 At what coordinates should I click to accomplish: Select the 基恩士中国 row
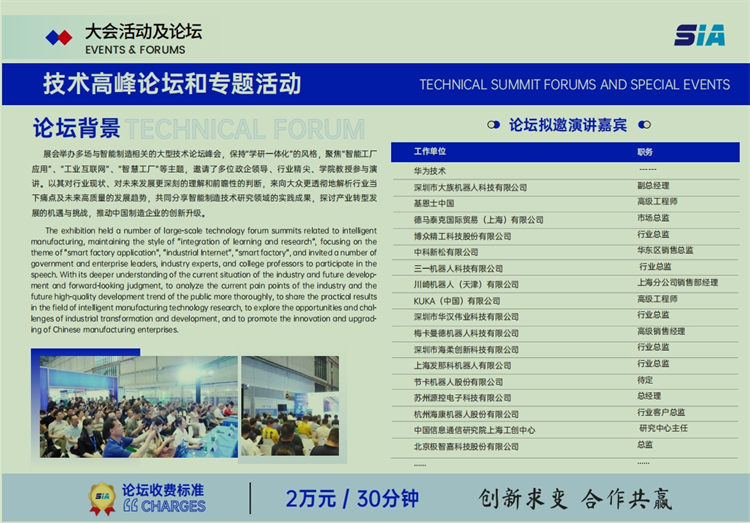565,203
